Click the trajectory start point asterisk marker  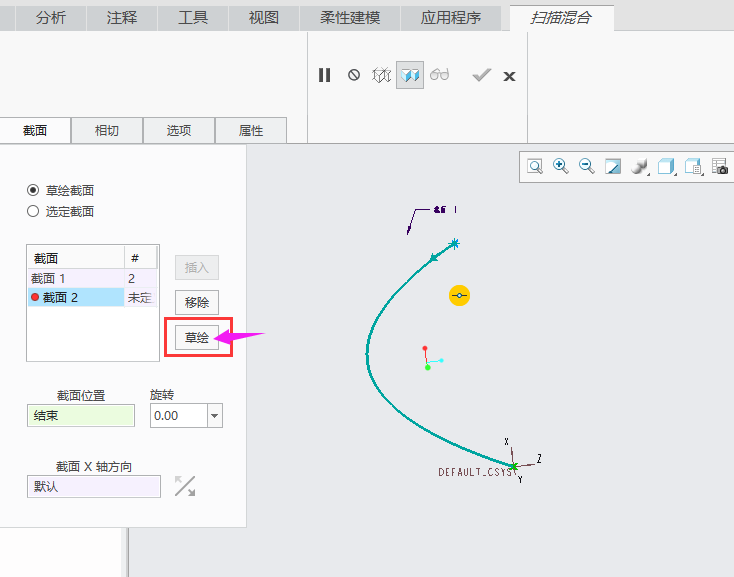coord(454,244)
